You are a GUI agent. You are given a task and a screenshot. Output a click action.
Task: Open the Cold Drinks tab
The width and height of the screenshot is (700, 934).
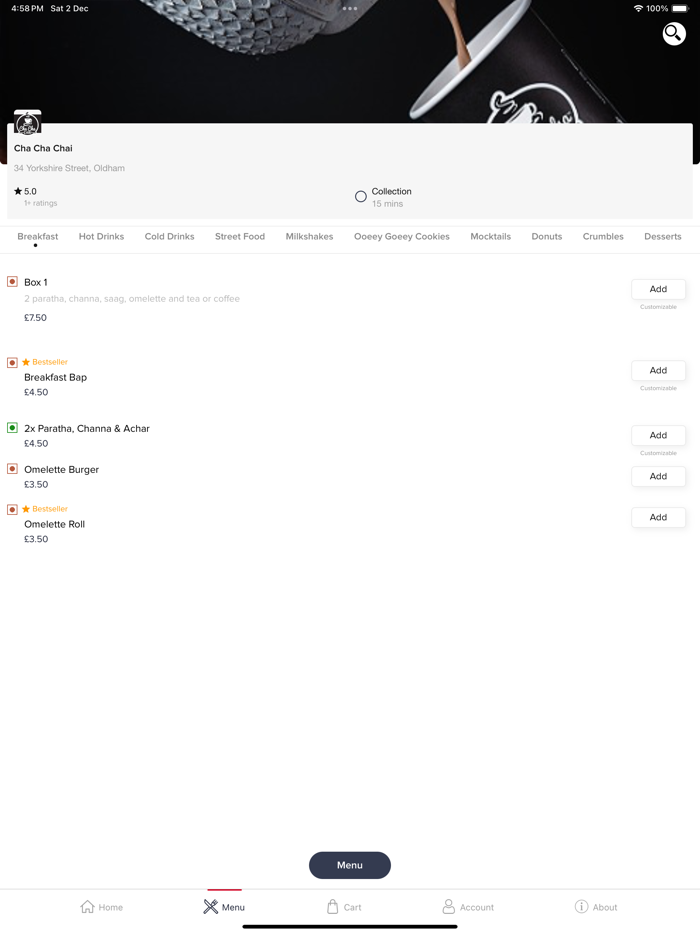click(x=169, y=236)
